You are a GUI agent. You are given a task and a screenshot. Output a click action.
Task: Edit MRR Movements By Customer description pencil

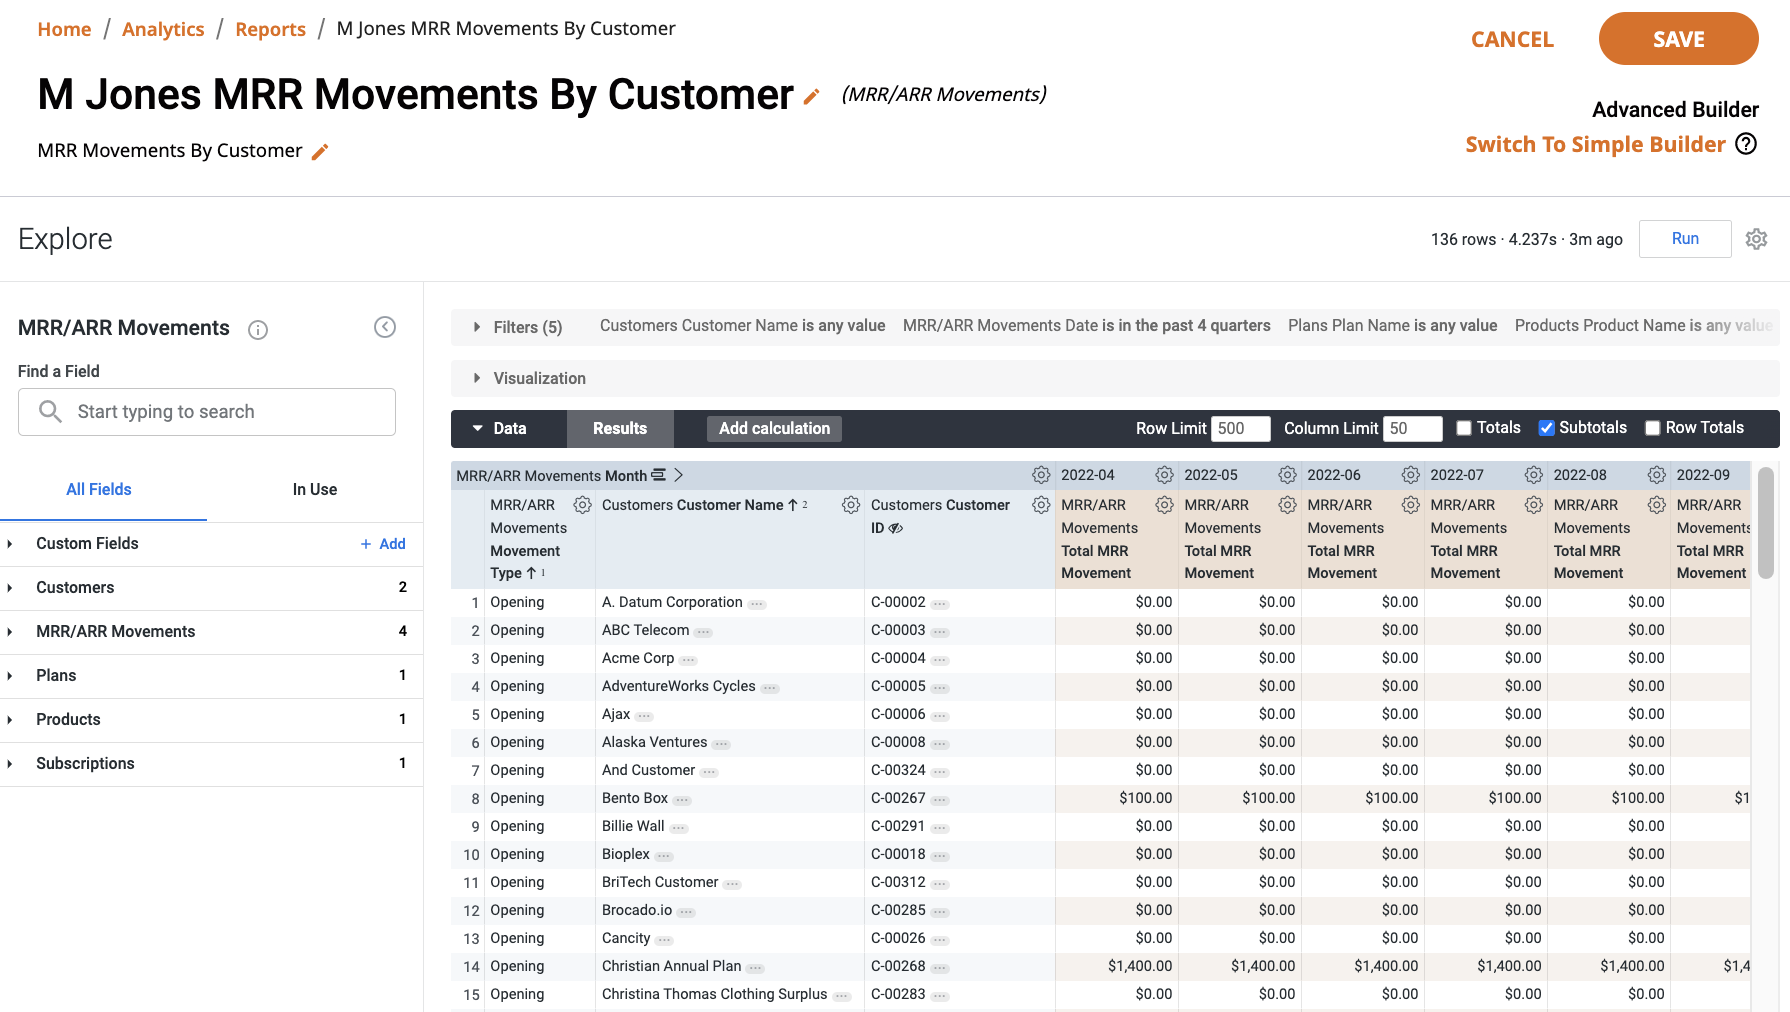(320, 152)
